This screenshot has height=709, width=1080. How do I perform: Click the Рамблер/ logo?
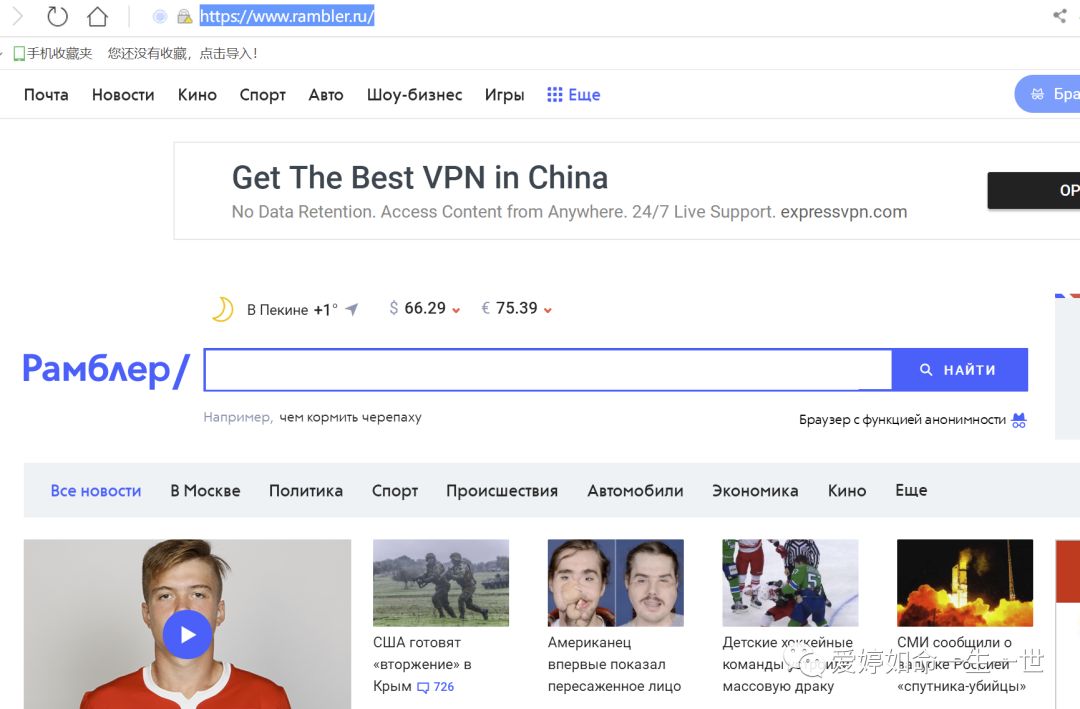106,369
